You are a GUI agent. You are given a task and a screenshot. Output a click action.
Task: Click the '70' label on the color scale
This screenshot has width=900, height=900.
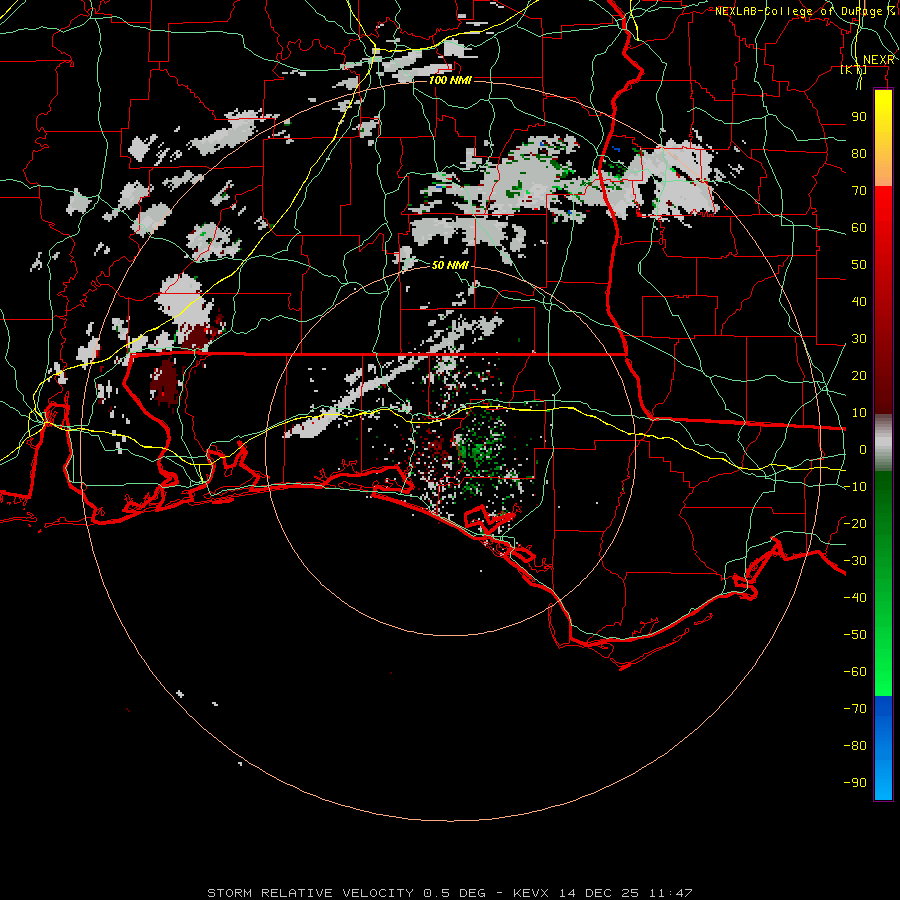[859, 191]
